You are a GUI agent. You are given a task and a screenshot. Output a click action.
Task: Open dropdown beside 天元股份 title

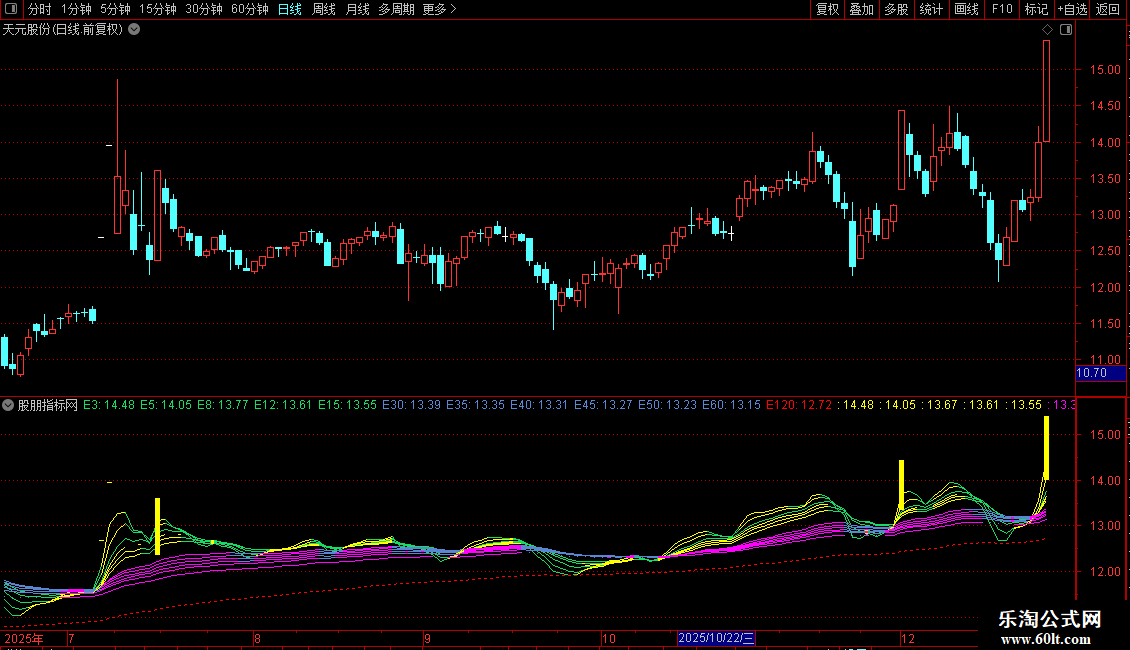(x=134, y=30)
